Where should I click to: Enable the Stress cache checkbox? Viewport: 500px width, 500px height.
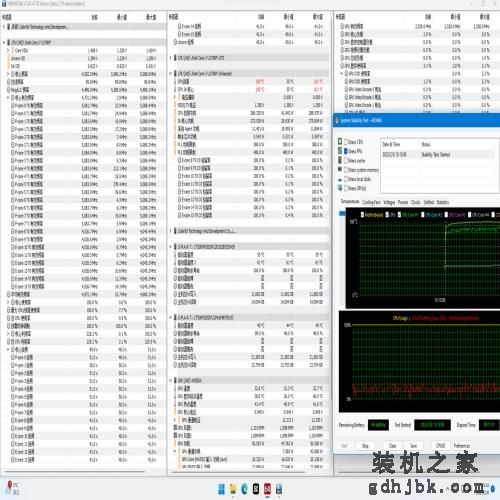click(346, 161)
